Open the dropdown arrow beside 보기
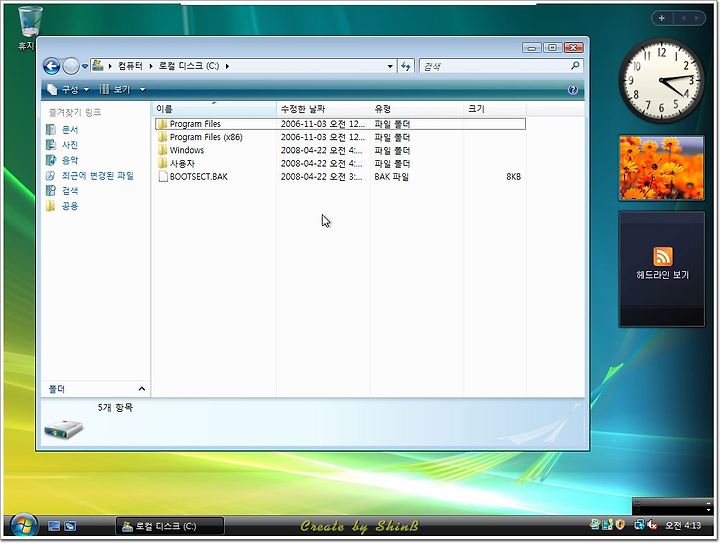 142,89
